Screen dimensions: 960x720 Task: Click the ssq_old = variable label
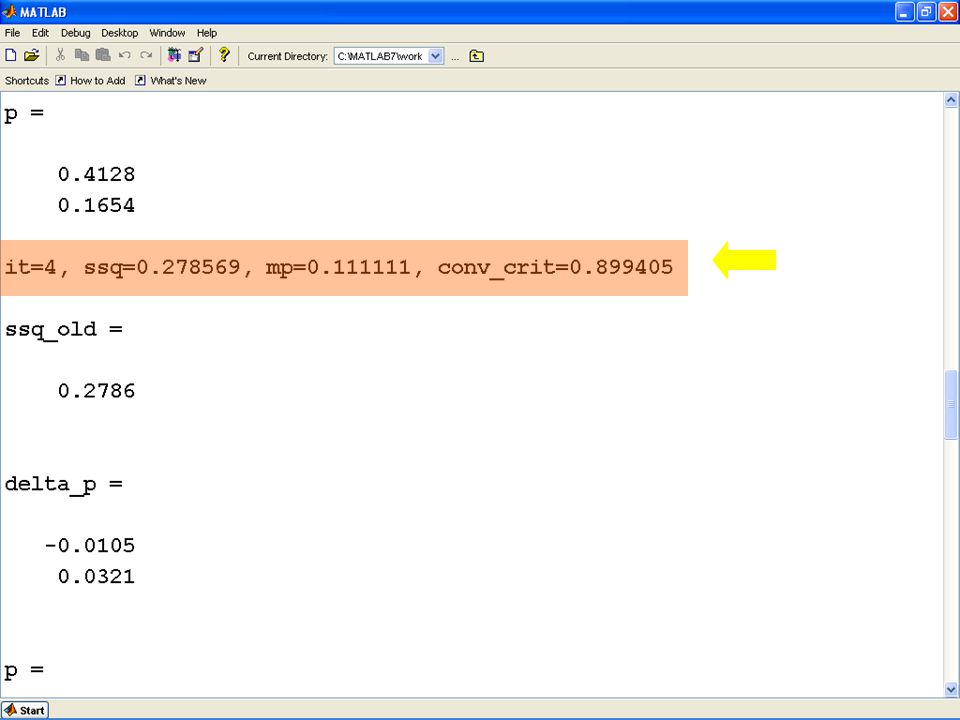coord(64,329)
